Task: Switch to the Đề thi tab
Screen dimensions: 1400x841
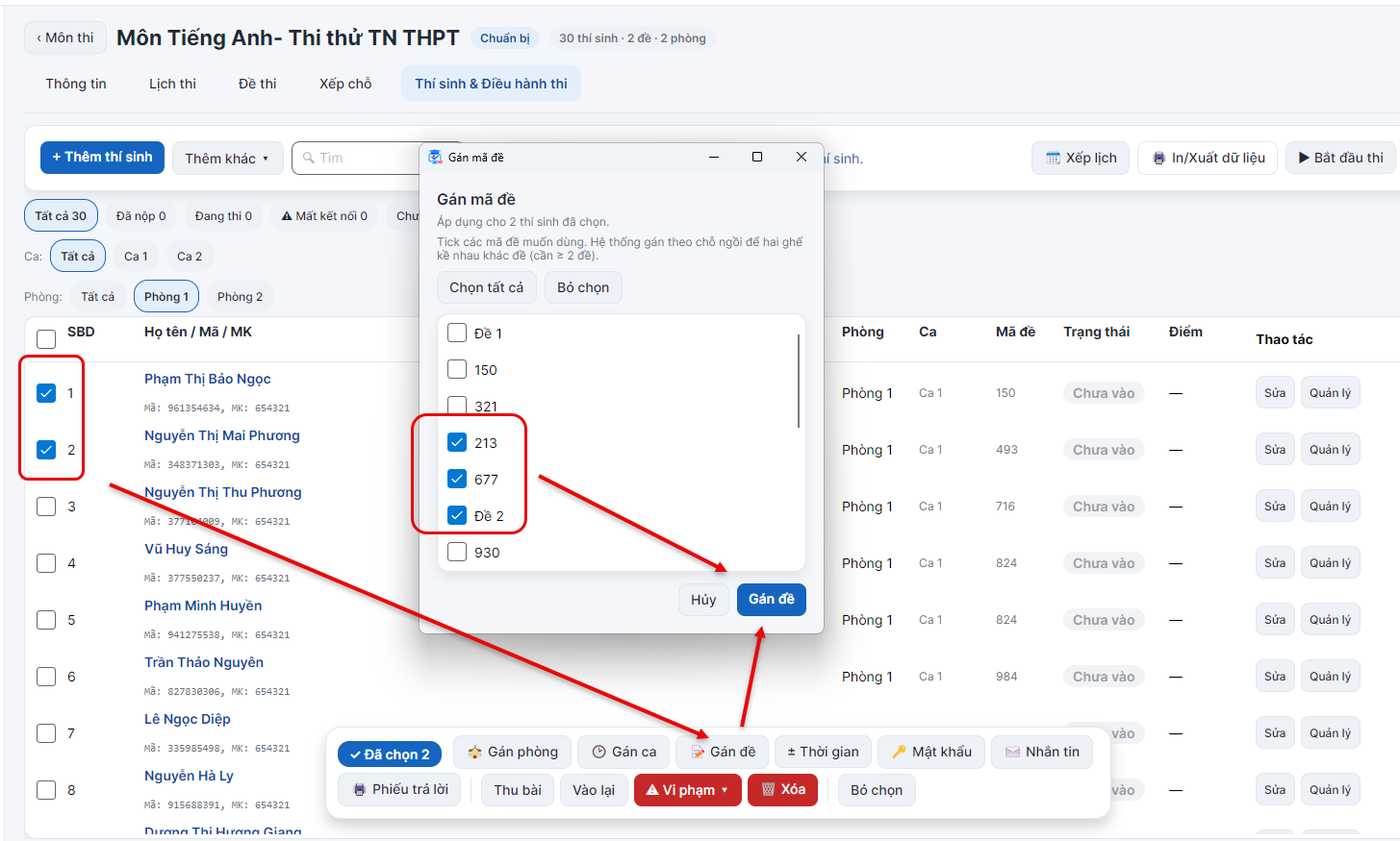Action: click(258, 84)
